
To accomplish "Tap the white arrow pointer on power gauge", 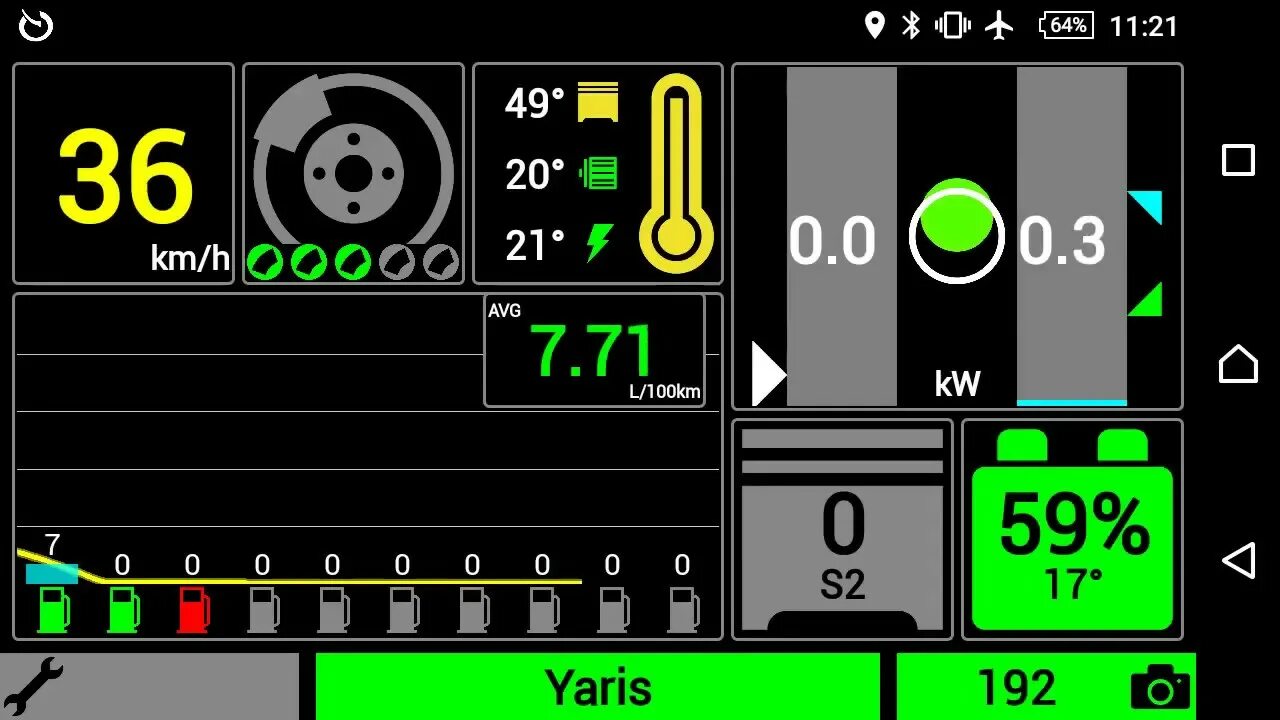I will pyautogui.click(x=769, y=374).
